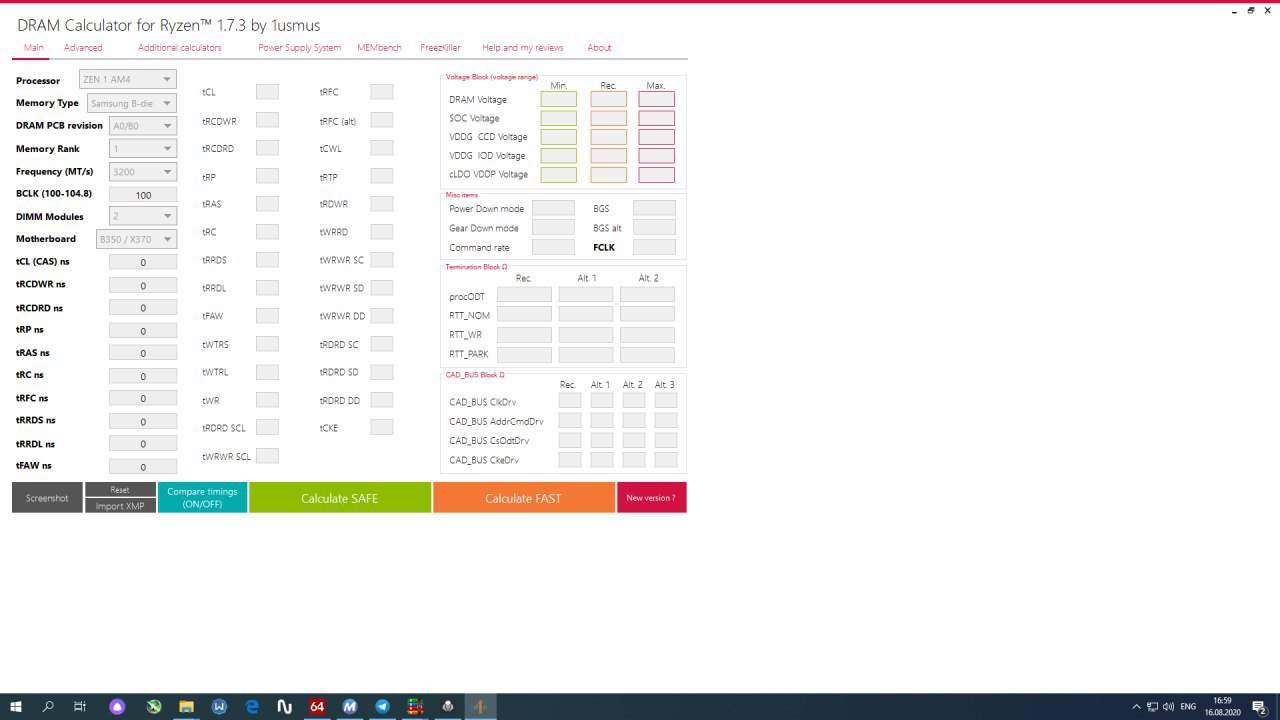The image size is (1280, 720).
Task: Click the tRP ns input field
Action: 143,330
